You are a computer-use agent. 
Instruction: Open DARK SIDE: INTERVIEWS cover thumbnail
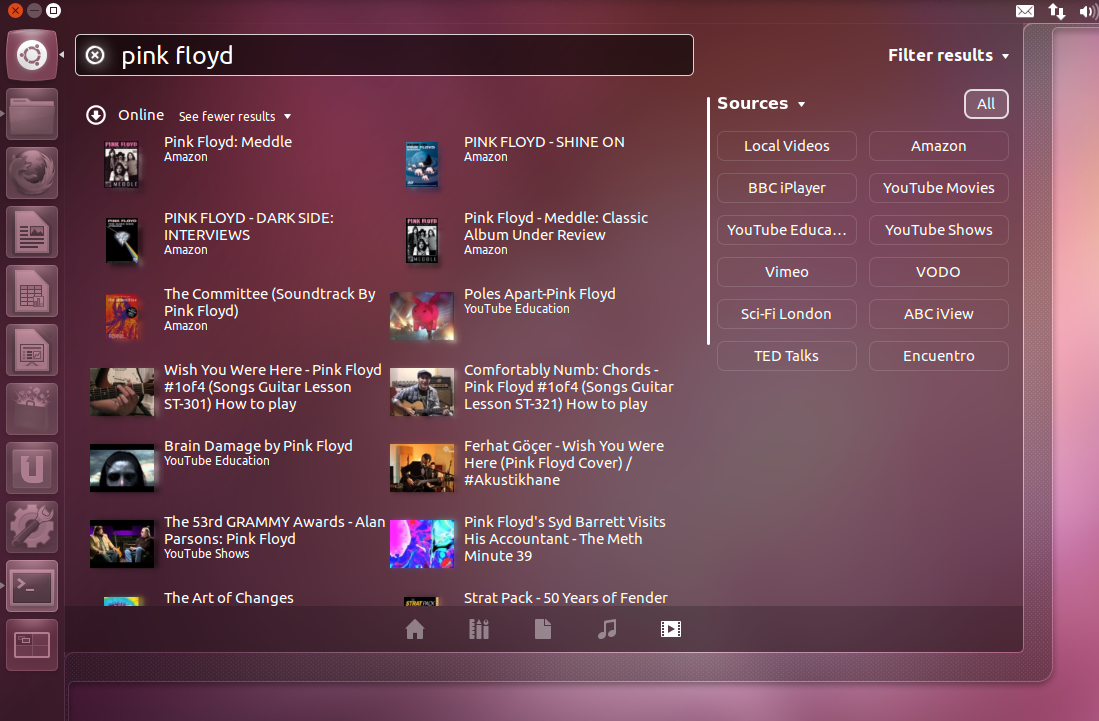122,240
